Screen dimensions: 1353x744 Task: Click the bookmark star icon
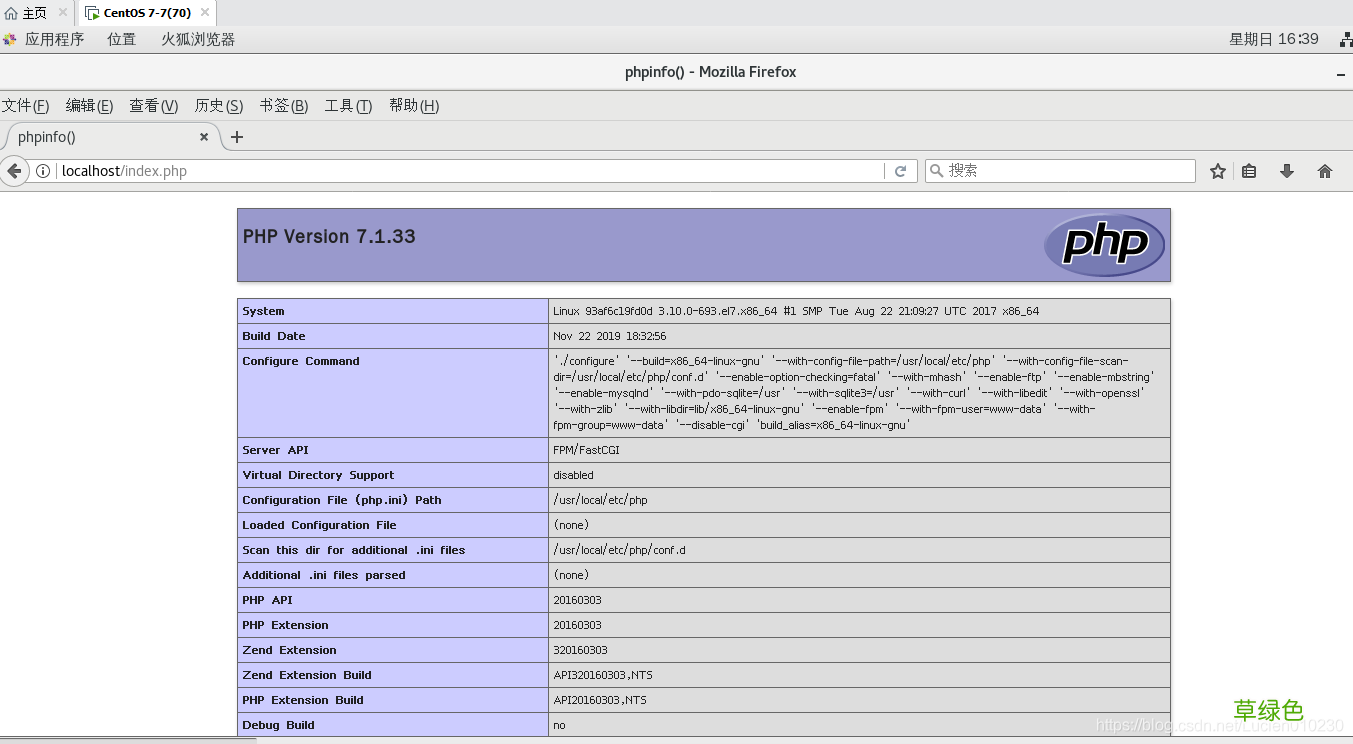coord(1217,171)
